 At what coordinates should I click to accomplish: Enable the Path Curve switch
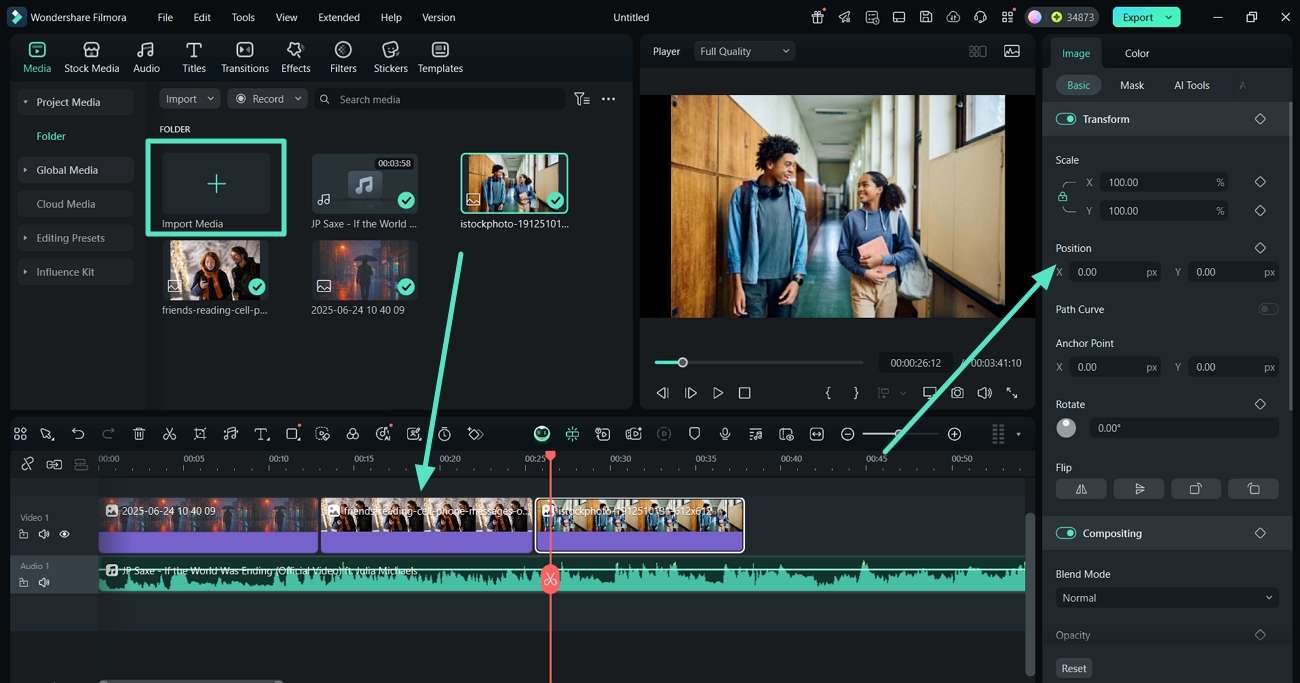1268,309
